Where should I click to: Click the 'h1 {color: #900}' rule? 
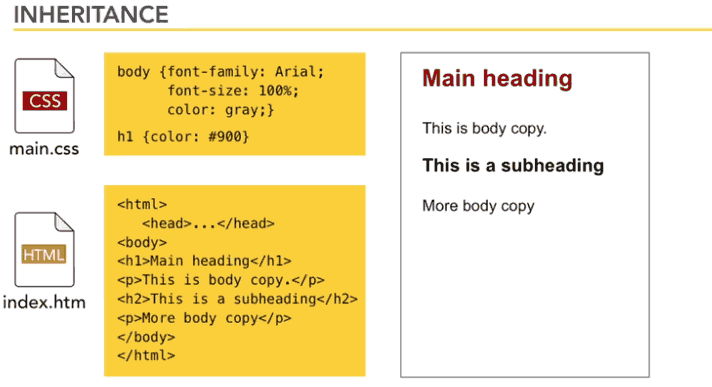click(x=183, y=136)
